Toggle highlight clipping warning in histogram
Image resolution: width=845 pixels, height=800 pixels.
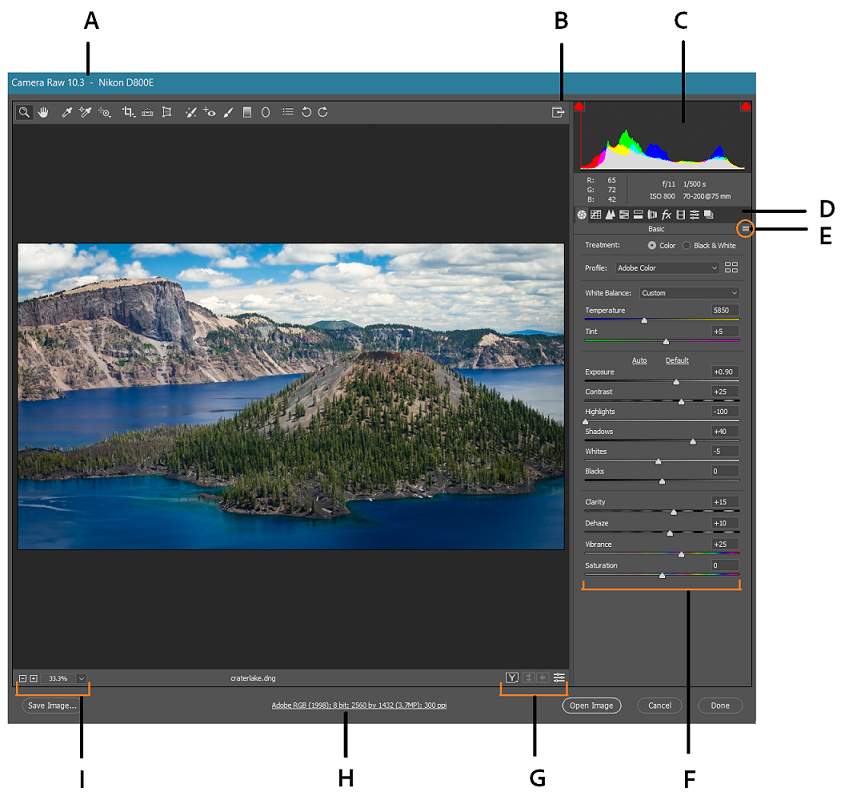click(746, 106)
